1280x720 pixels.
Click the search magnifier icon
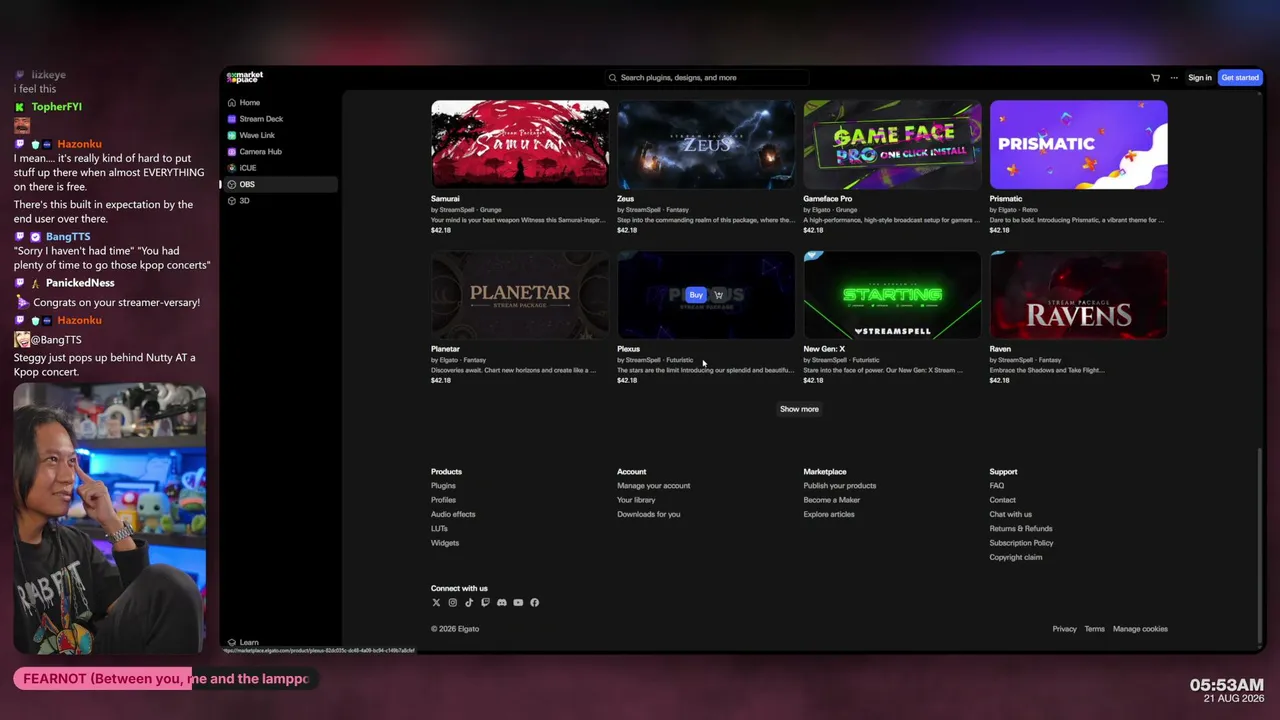click(x=613, y=78)
